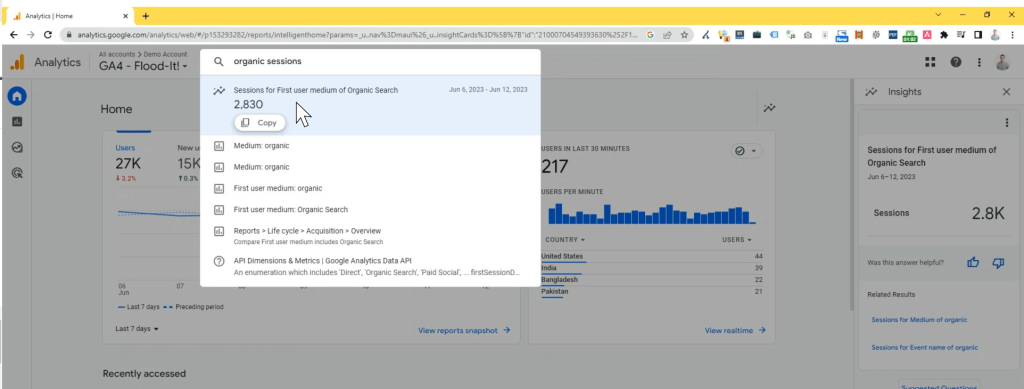
Task: Click the United States country row
Action: tap(652, 257)
